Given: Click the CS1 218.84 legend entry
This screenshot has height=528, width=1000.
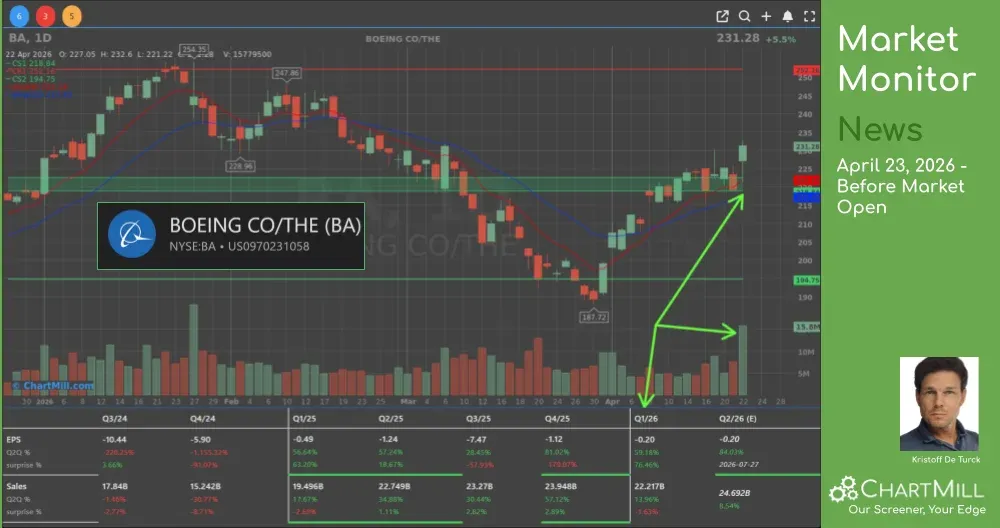Looking at the screenshot, I should pyautogui.click(x=31, y=63).
